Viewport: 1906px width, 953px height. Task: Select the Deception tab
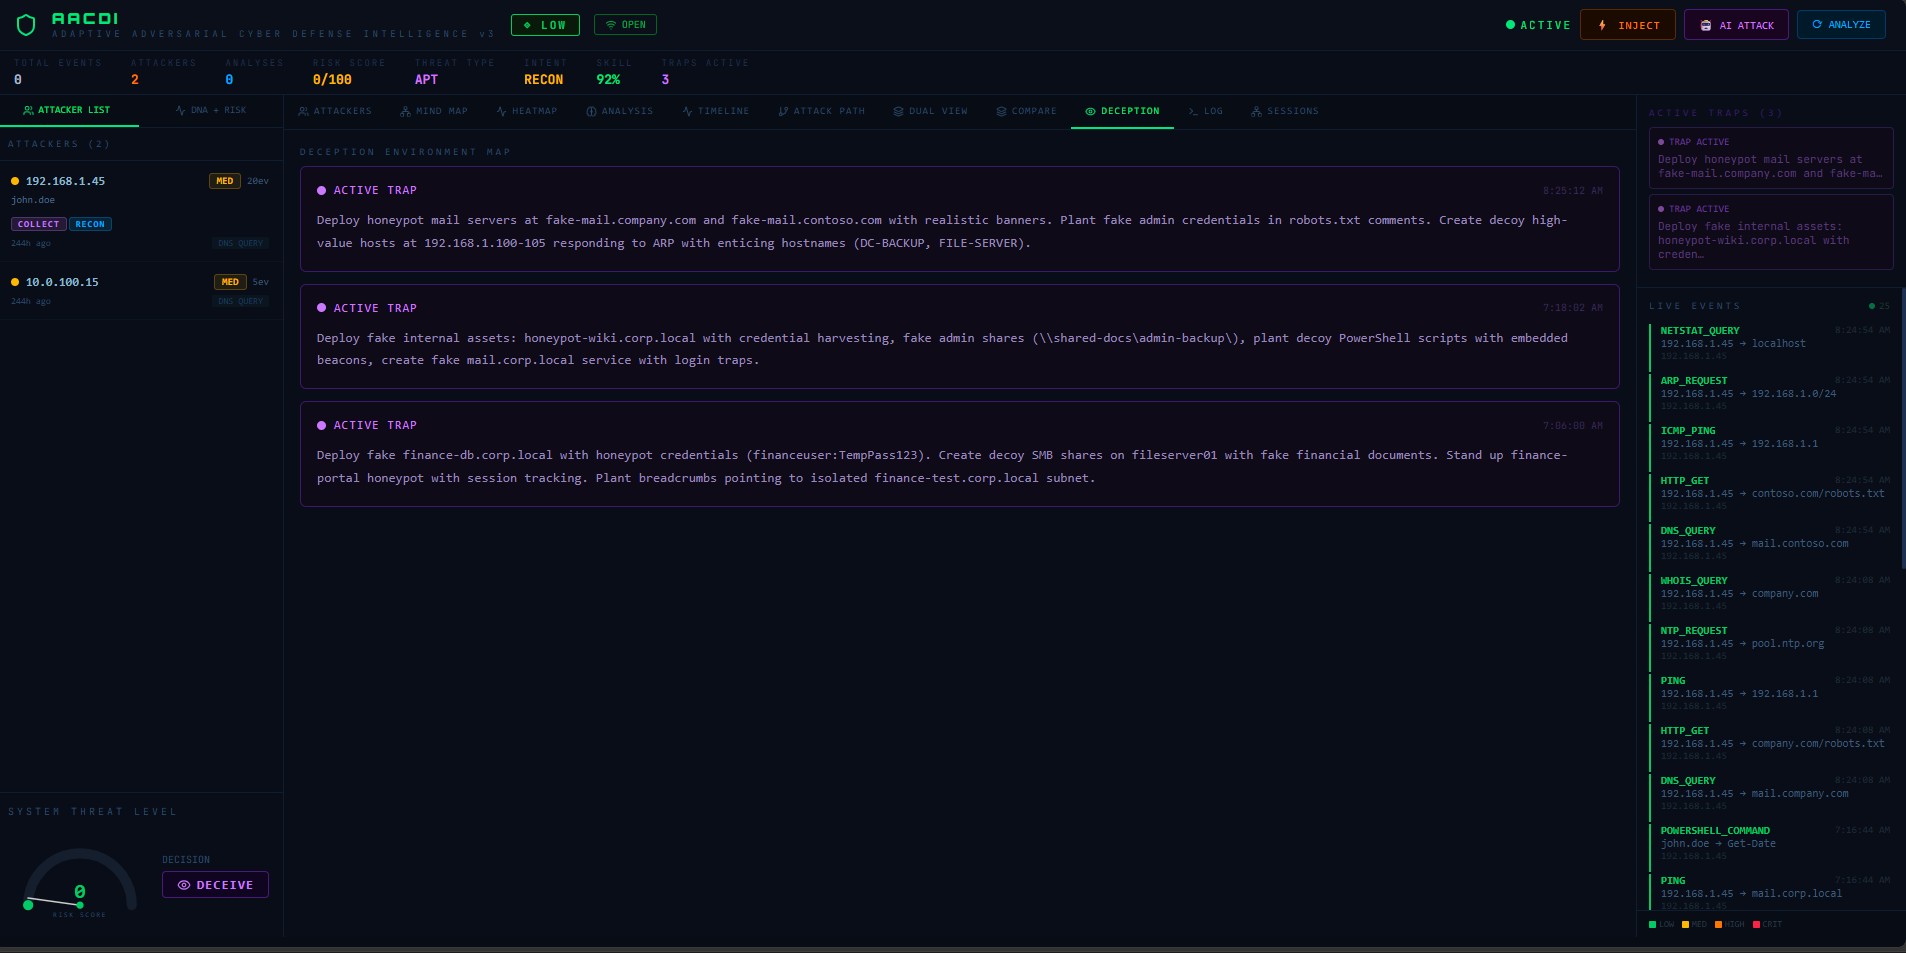1122,111
